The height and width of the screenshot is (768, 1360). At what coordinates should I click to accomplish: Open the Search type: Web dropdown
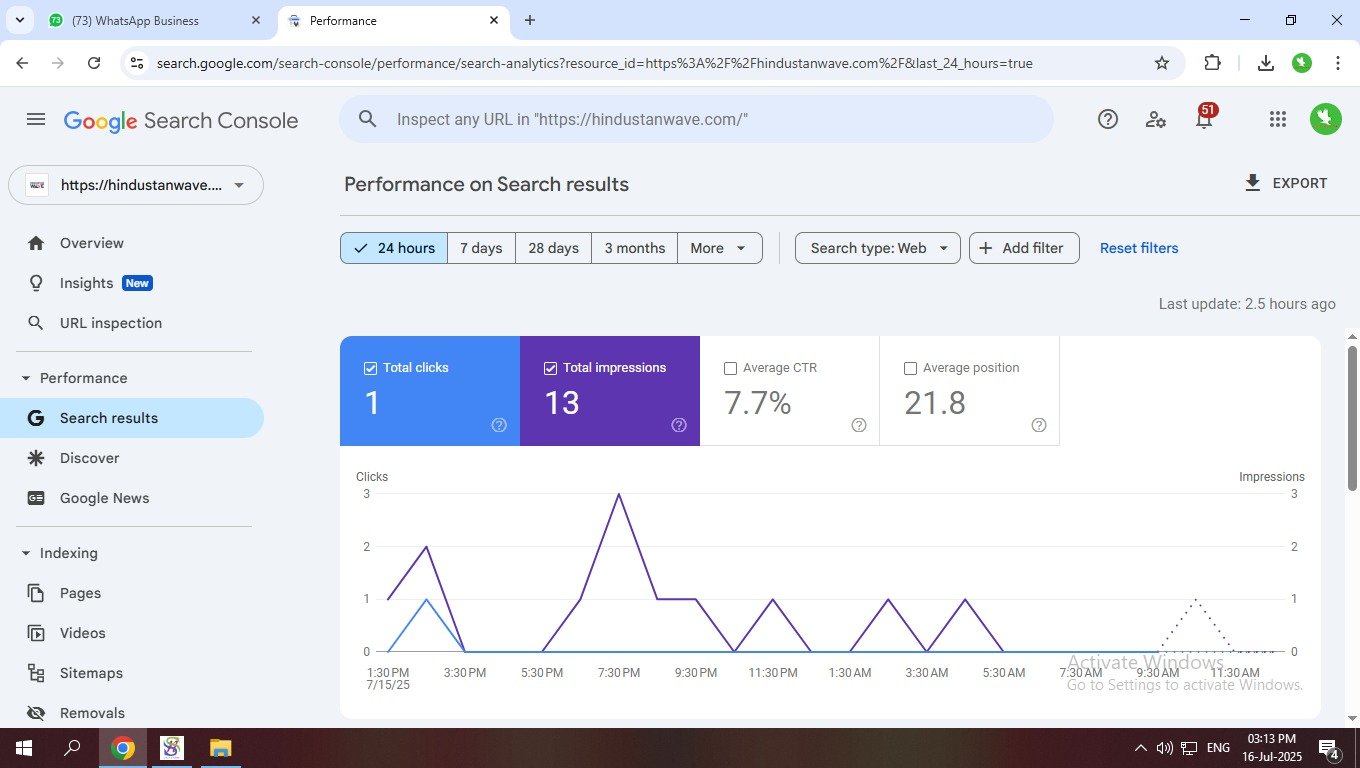pyautogui.click(x=877, y=248)
